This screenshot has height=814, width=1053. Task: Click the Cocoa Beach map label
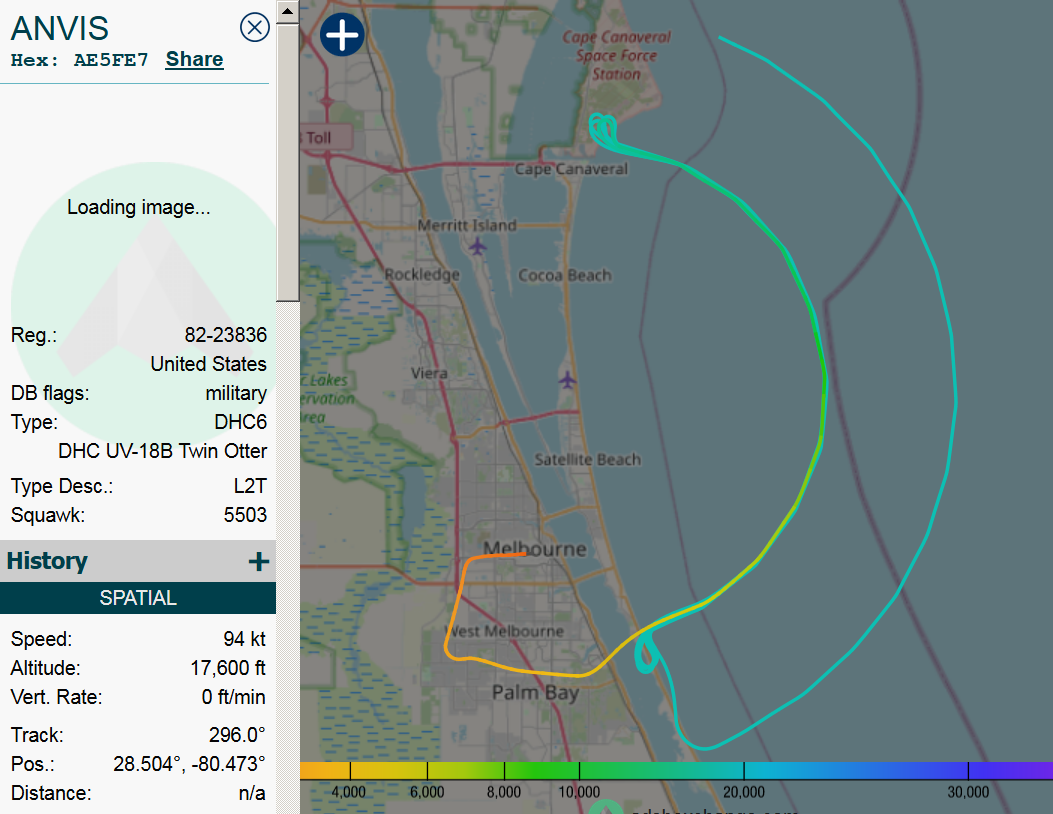click(565, 275)
